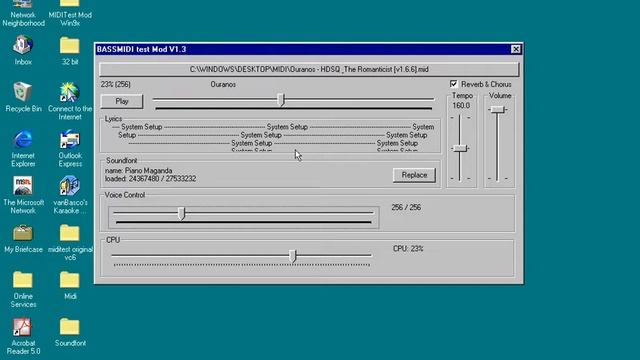The width and height of the screenshot is (640, 360).
Task: Click the 'Ouranos' track title text
Action: coord(223,84)
